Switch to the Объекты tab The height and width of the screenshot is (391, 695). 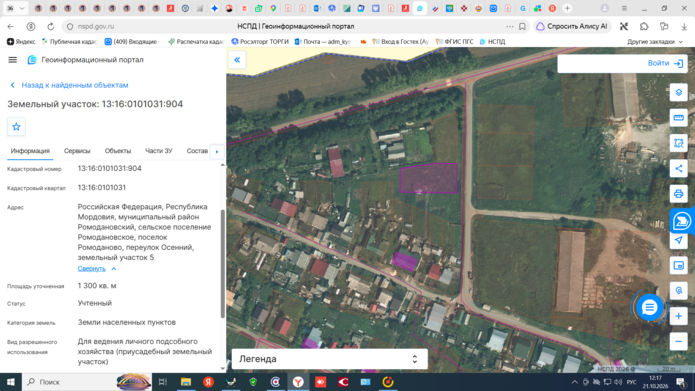point(118,151)
